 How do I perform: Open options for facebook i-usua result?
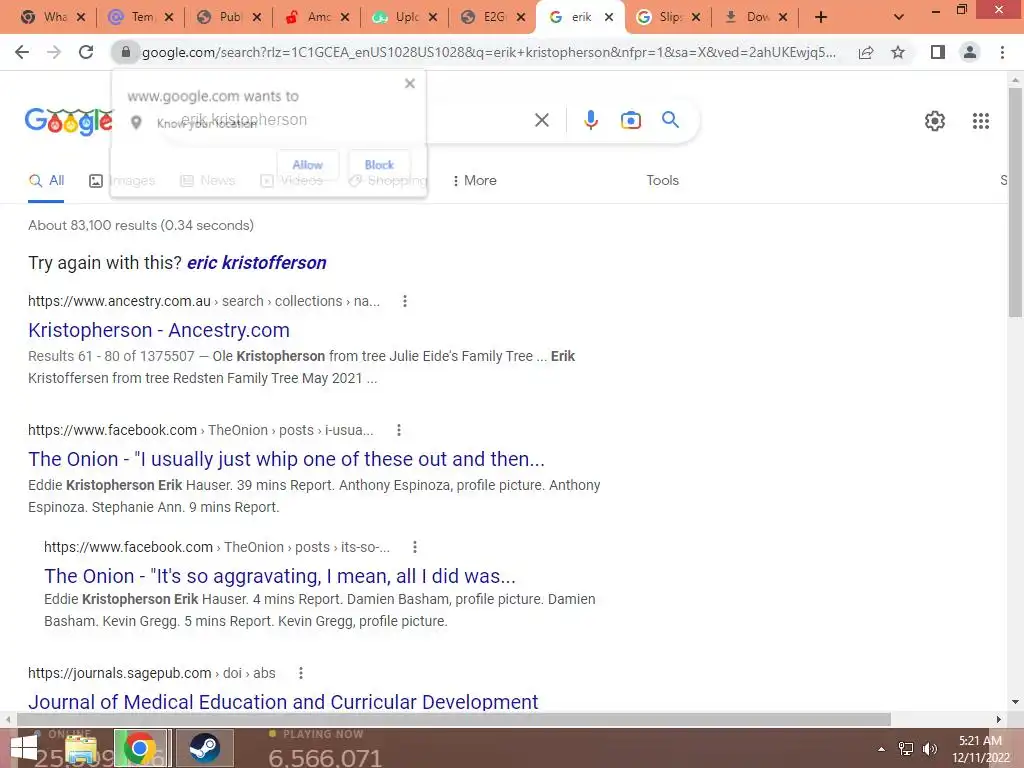399,430
